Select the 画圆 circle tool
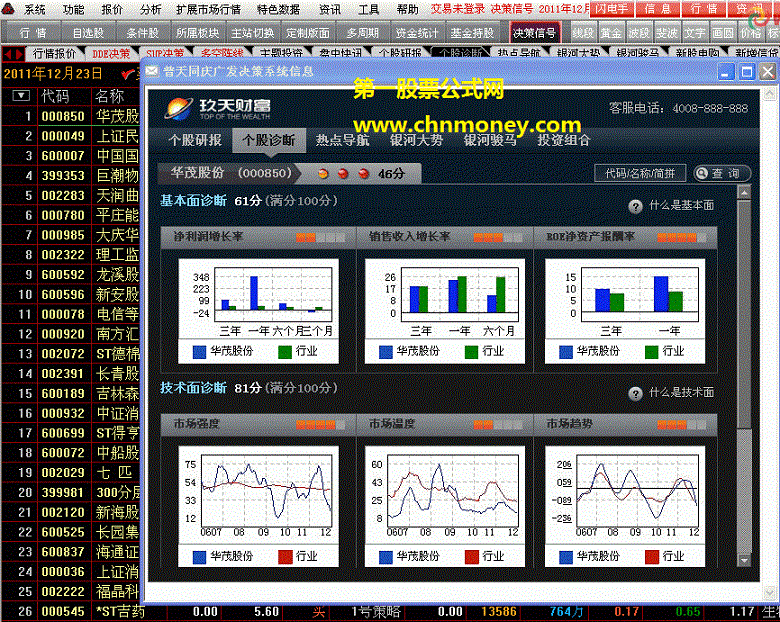 coord(722,33)
